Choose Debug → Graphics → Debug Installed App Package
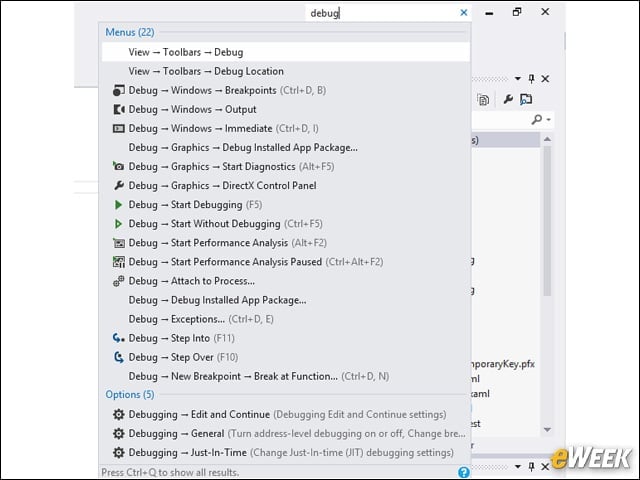 286,147
